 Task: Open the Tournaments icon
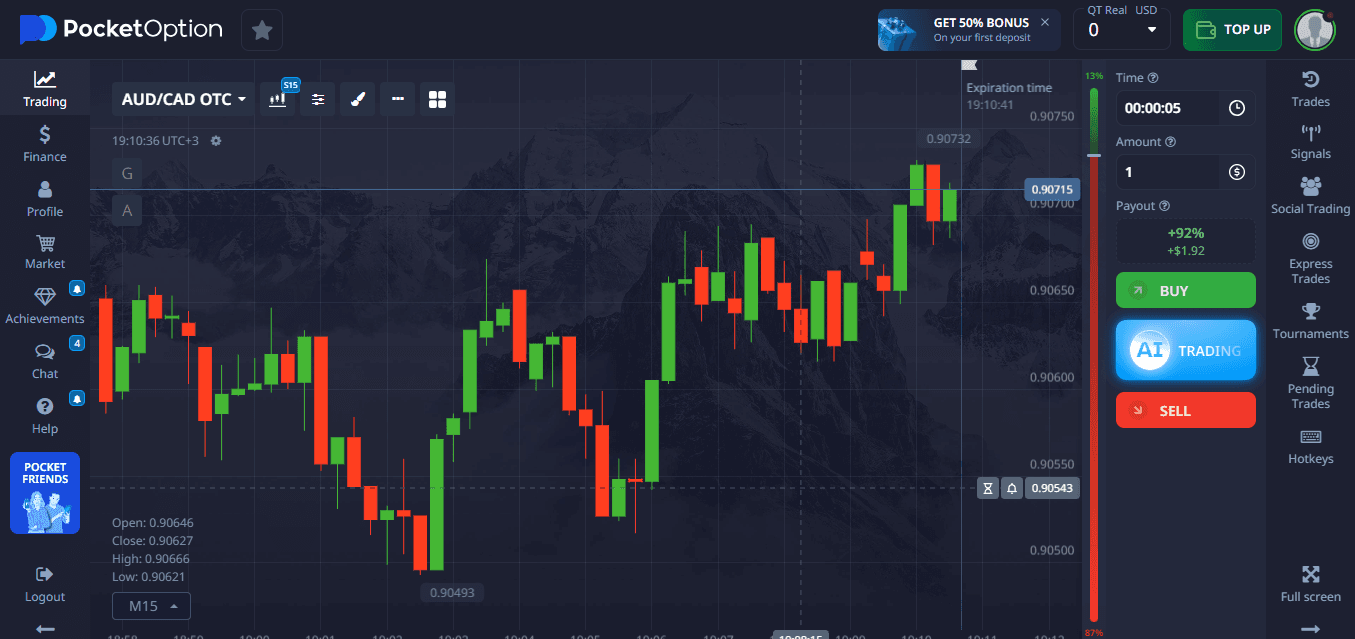pyautogui.click(x=1310, y=321)
